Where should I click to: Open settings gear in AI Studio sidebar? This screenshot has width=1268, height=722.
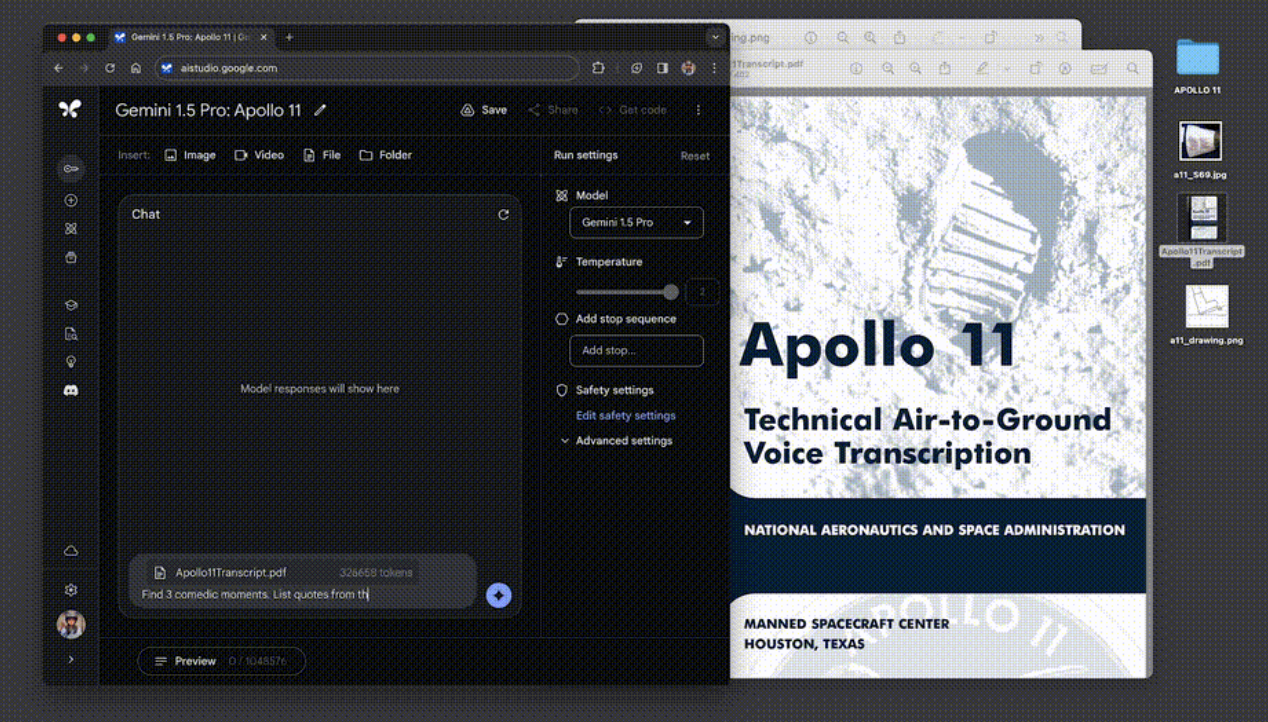tap(71, 590)
